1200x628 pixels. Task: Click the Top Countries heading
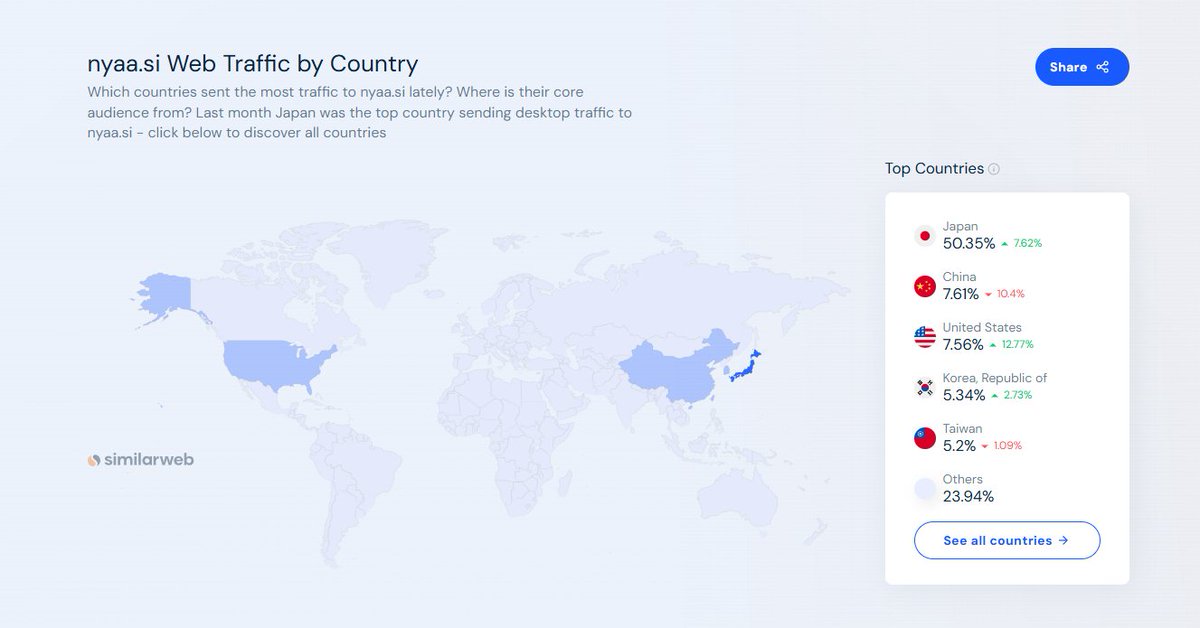[x=934, y=168]
